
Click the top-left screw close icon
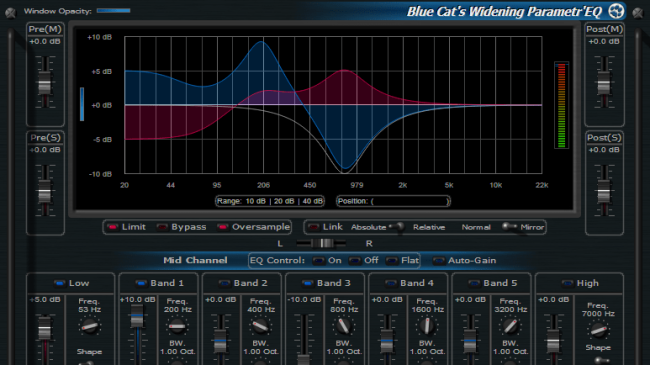[10, 13]
